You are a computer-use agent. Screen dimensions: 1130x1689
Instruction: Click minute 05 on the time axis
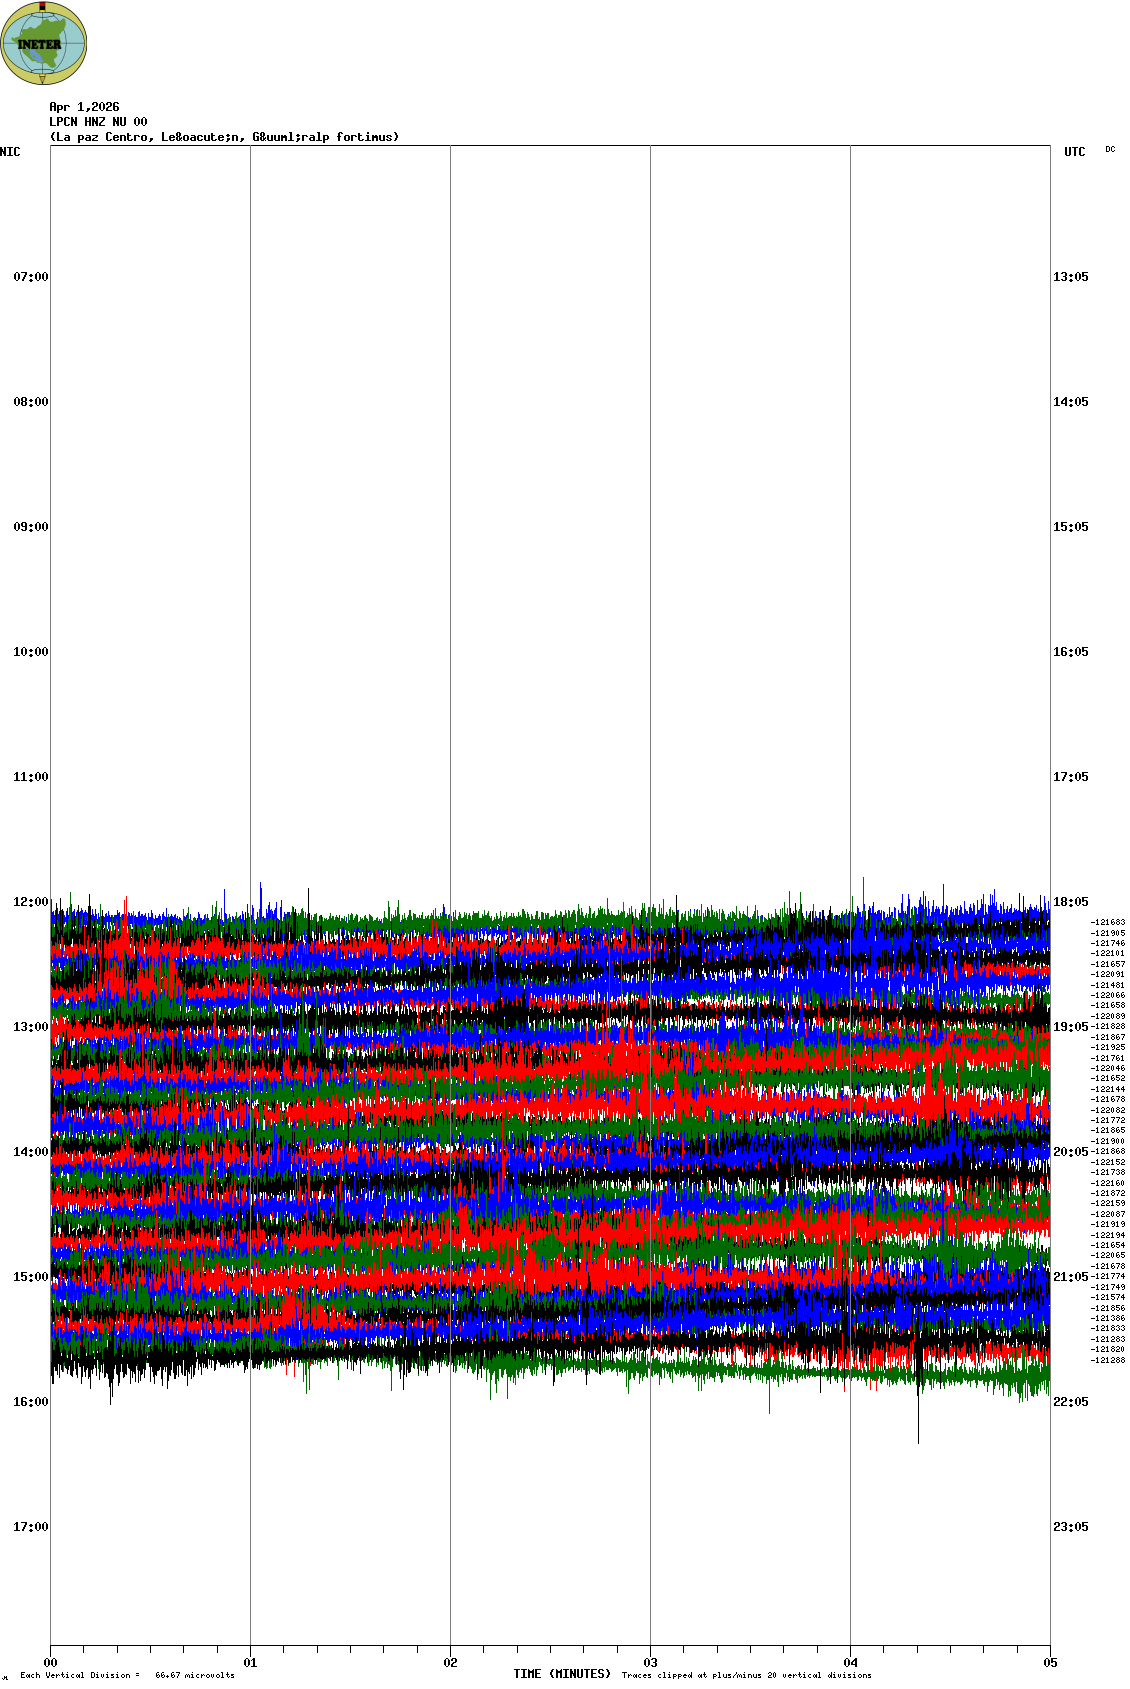point(1050,1663)
